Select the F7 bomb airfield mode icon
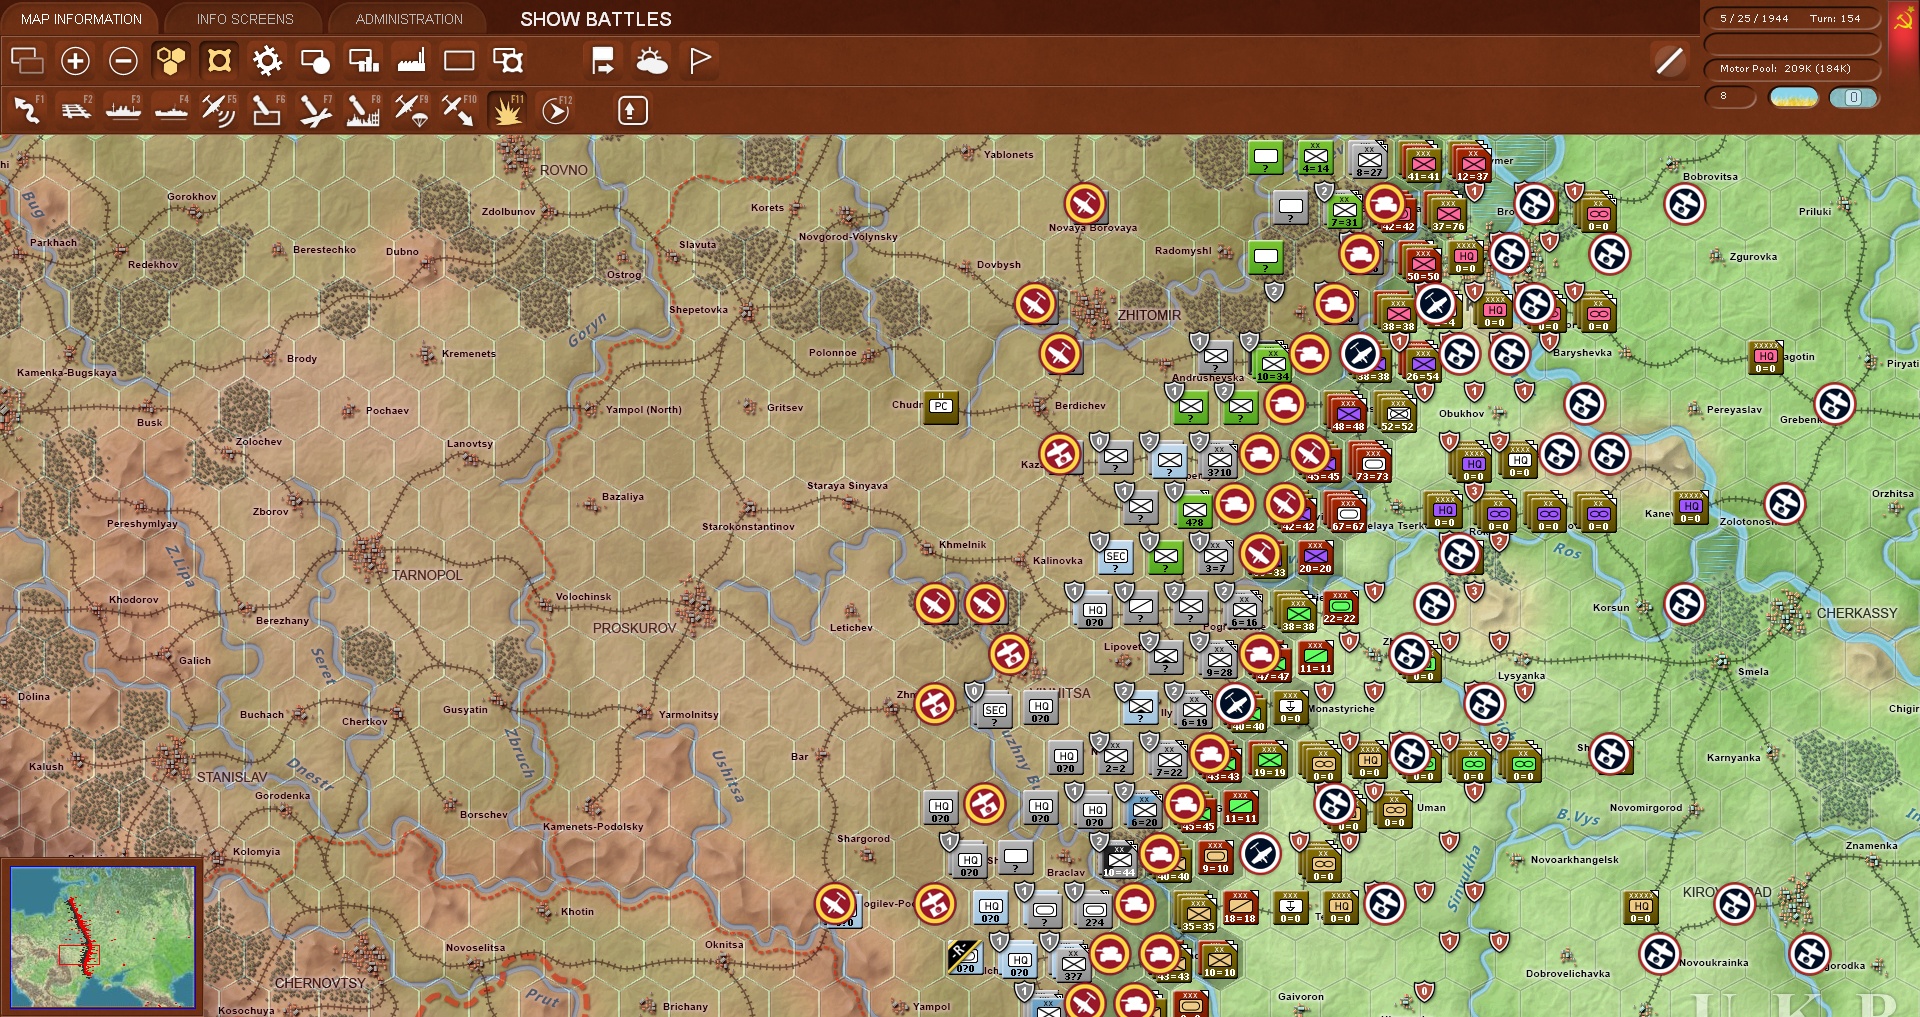The image size is (1920, 1017). point(315,110)
